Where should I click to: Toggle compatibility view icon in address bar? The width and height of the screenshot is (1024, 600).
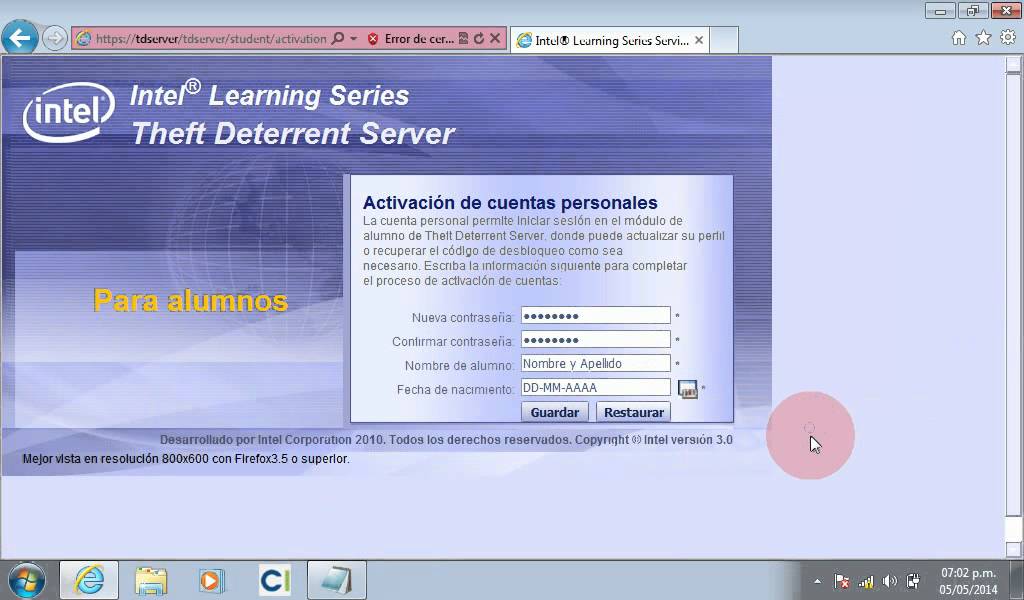pyautogui.click(x=463, y=39)
